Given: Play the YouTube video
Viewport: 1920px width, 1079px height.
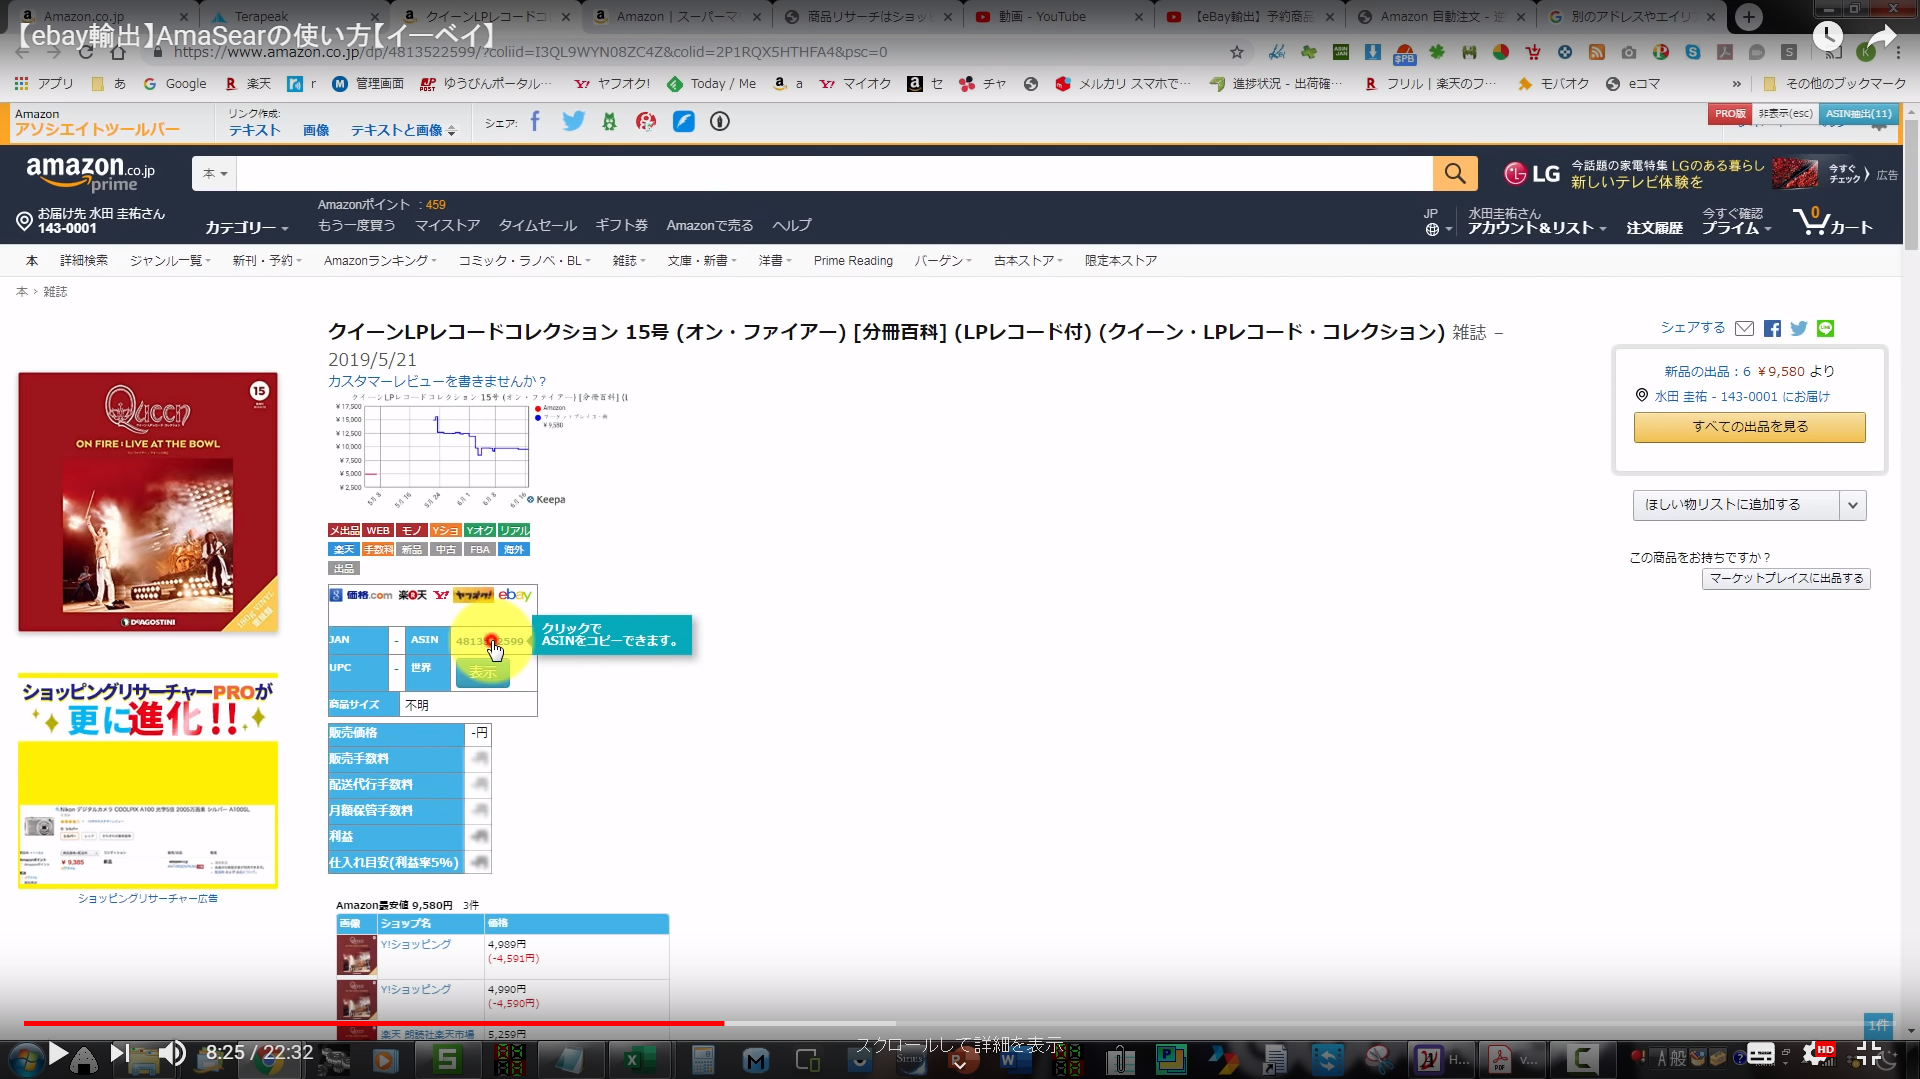Looking at the screenshot, I should coord(58,1053).
